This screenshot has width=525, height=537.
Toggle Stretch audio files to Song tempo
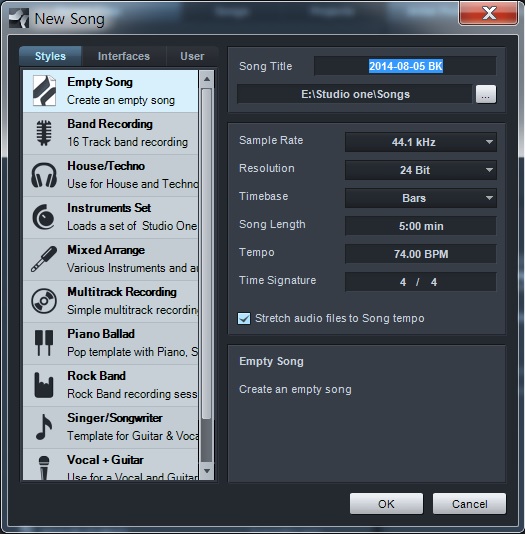pyautogui.click(x=244, y=319)
